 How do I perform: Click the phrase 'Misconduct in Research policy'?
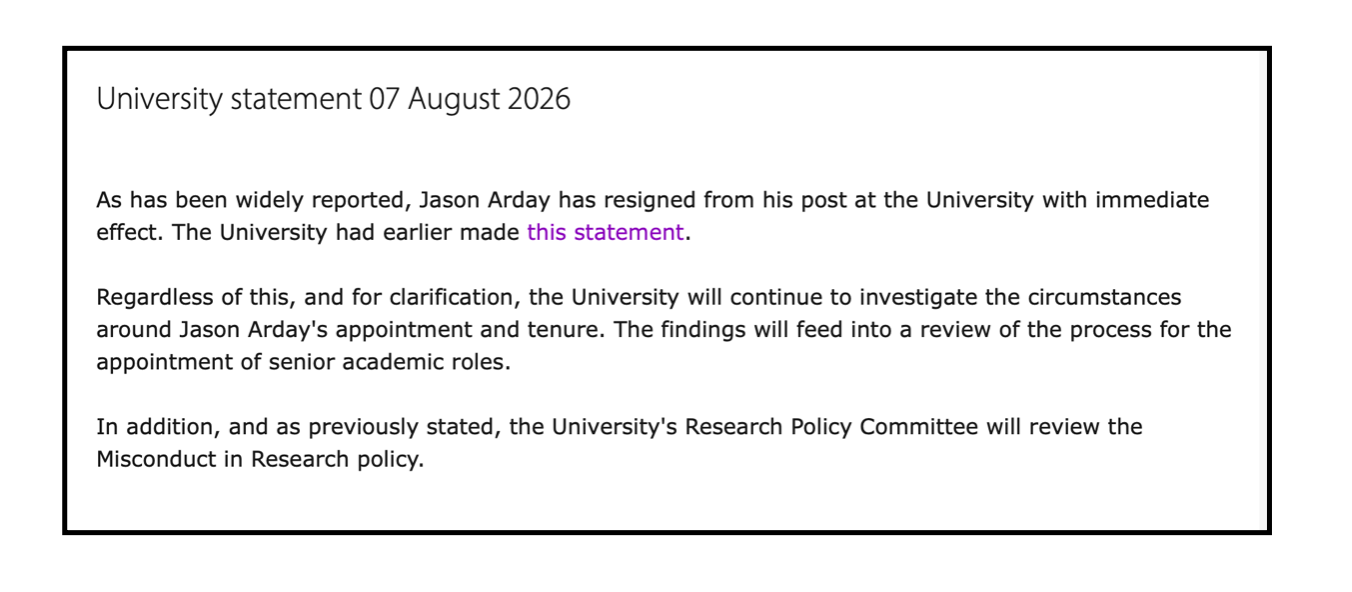260,460
